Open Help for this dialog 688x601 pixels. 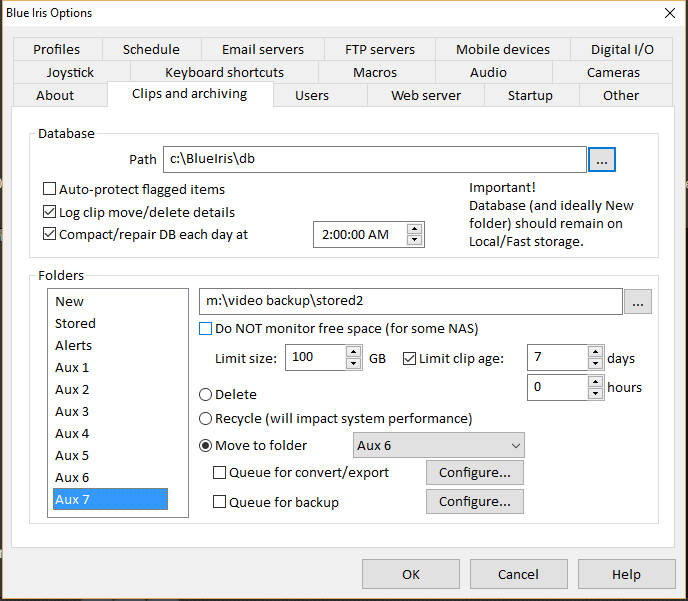coord(627,574)
